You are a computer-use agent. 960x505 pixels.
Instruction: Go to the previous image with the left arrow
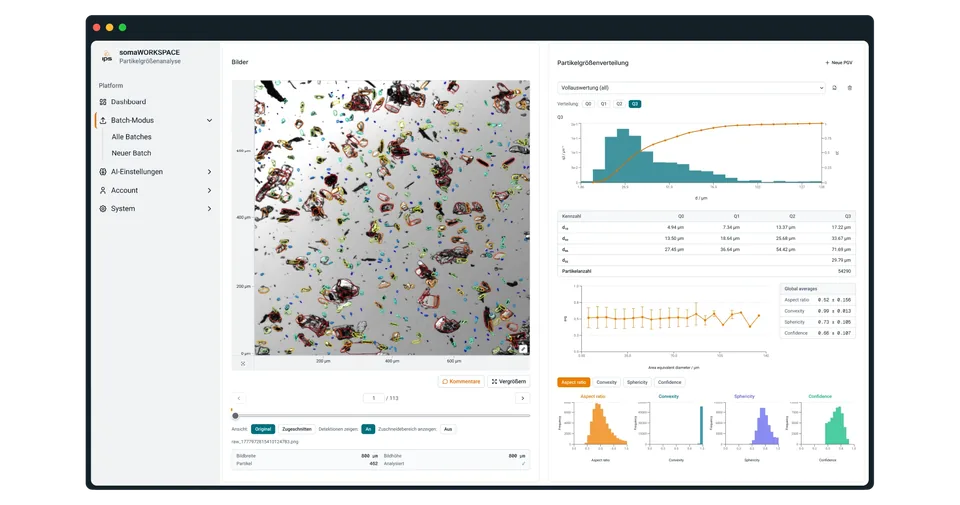(239, 398)
